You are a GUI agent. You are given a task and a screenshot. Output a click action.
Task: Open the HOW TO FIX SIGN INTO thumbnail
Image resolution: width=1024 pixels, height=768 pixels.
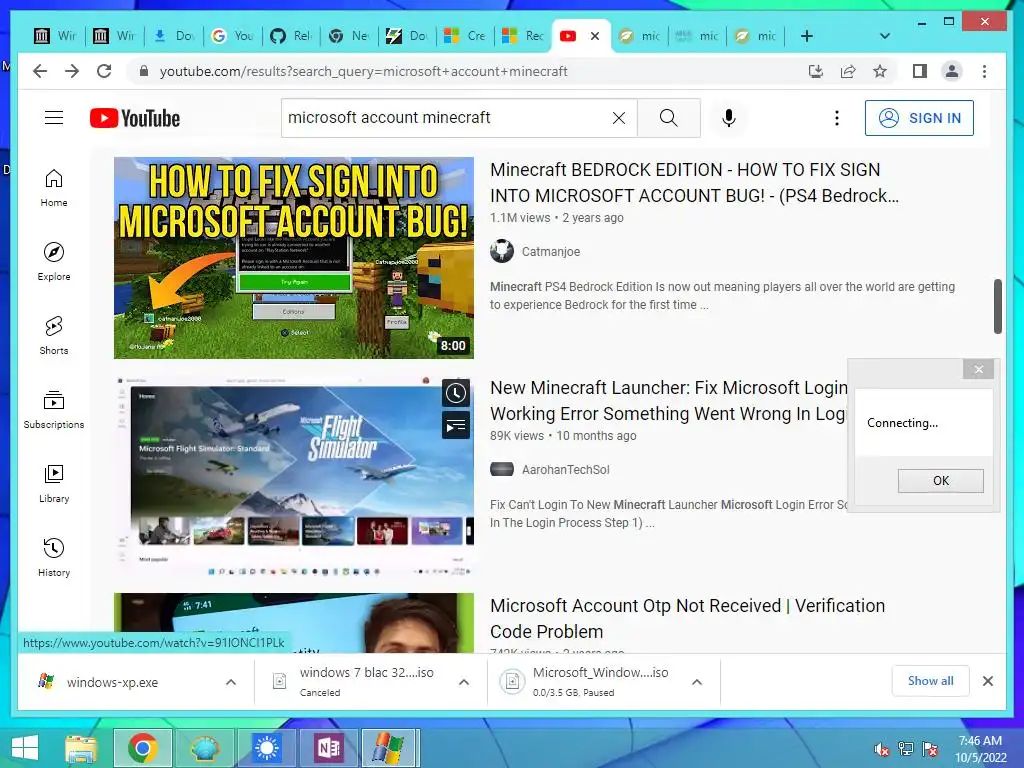(294, 258)
